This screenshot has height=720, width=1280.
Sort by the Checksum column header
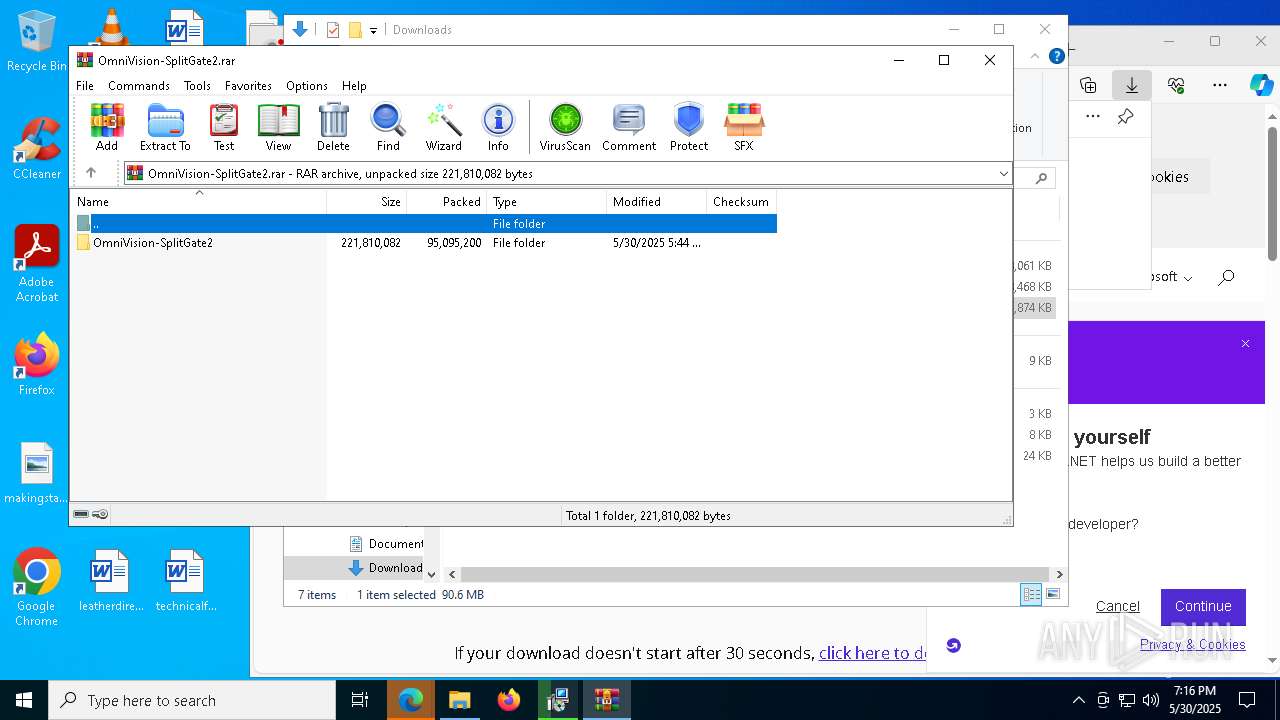tap(742, 201)
